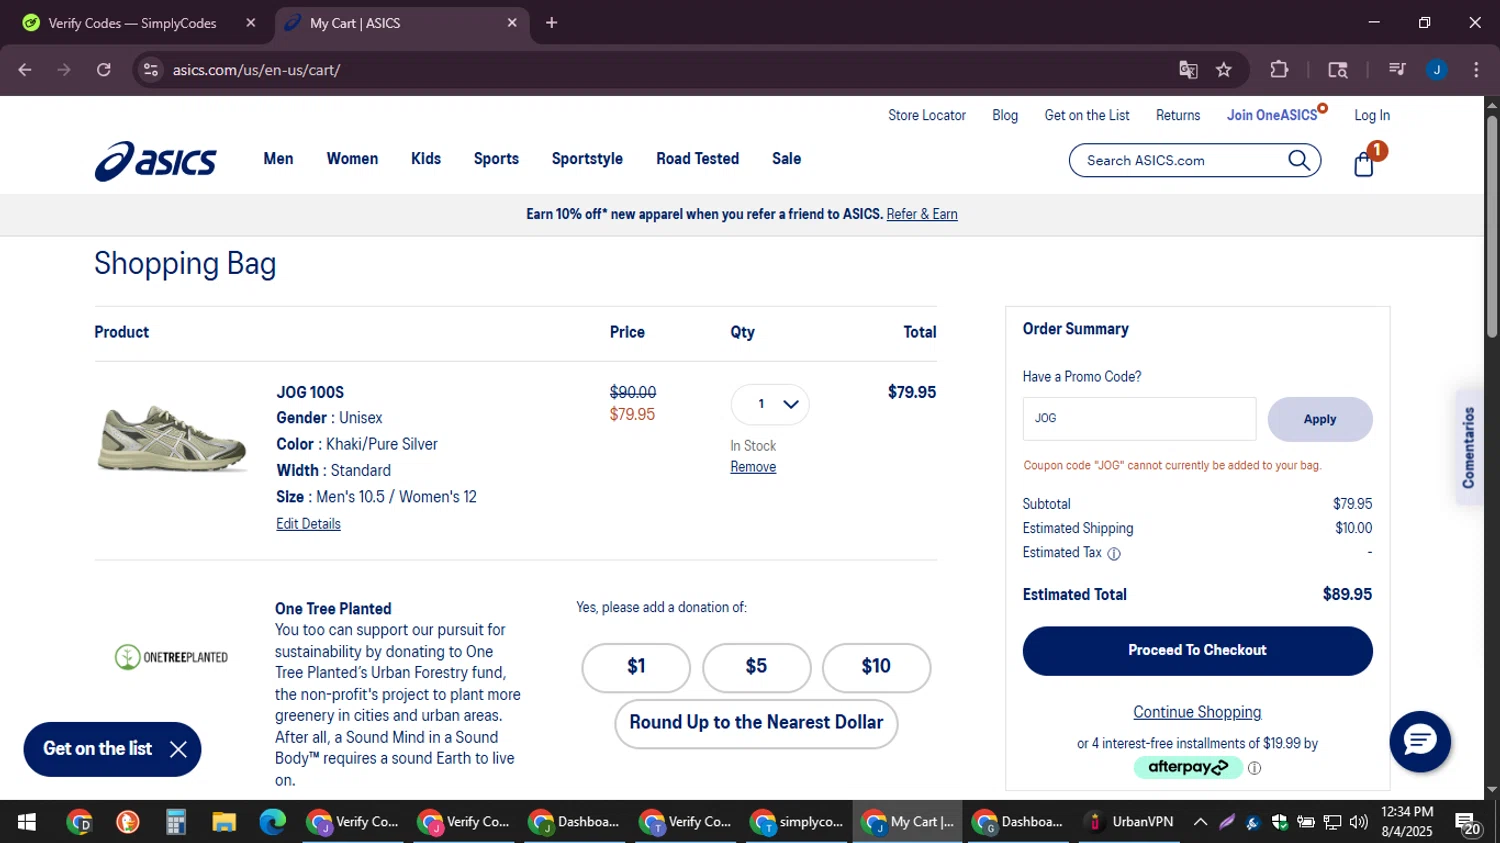Go back with the browser back arrow

25,70
